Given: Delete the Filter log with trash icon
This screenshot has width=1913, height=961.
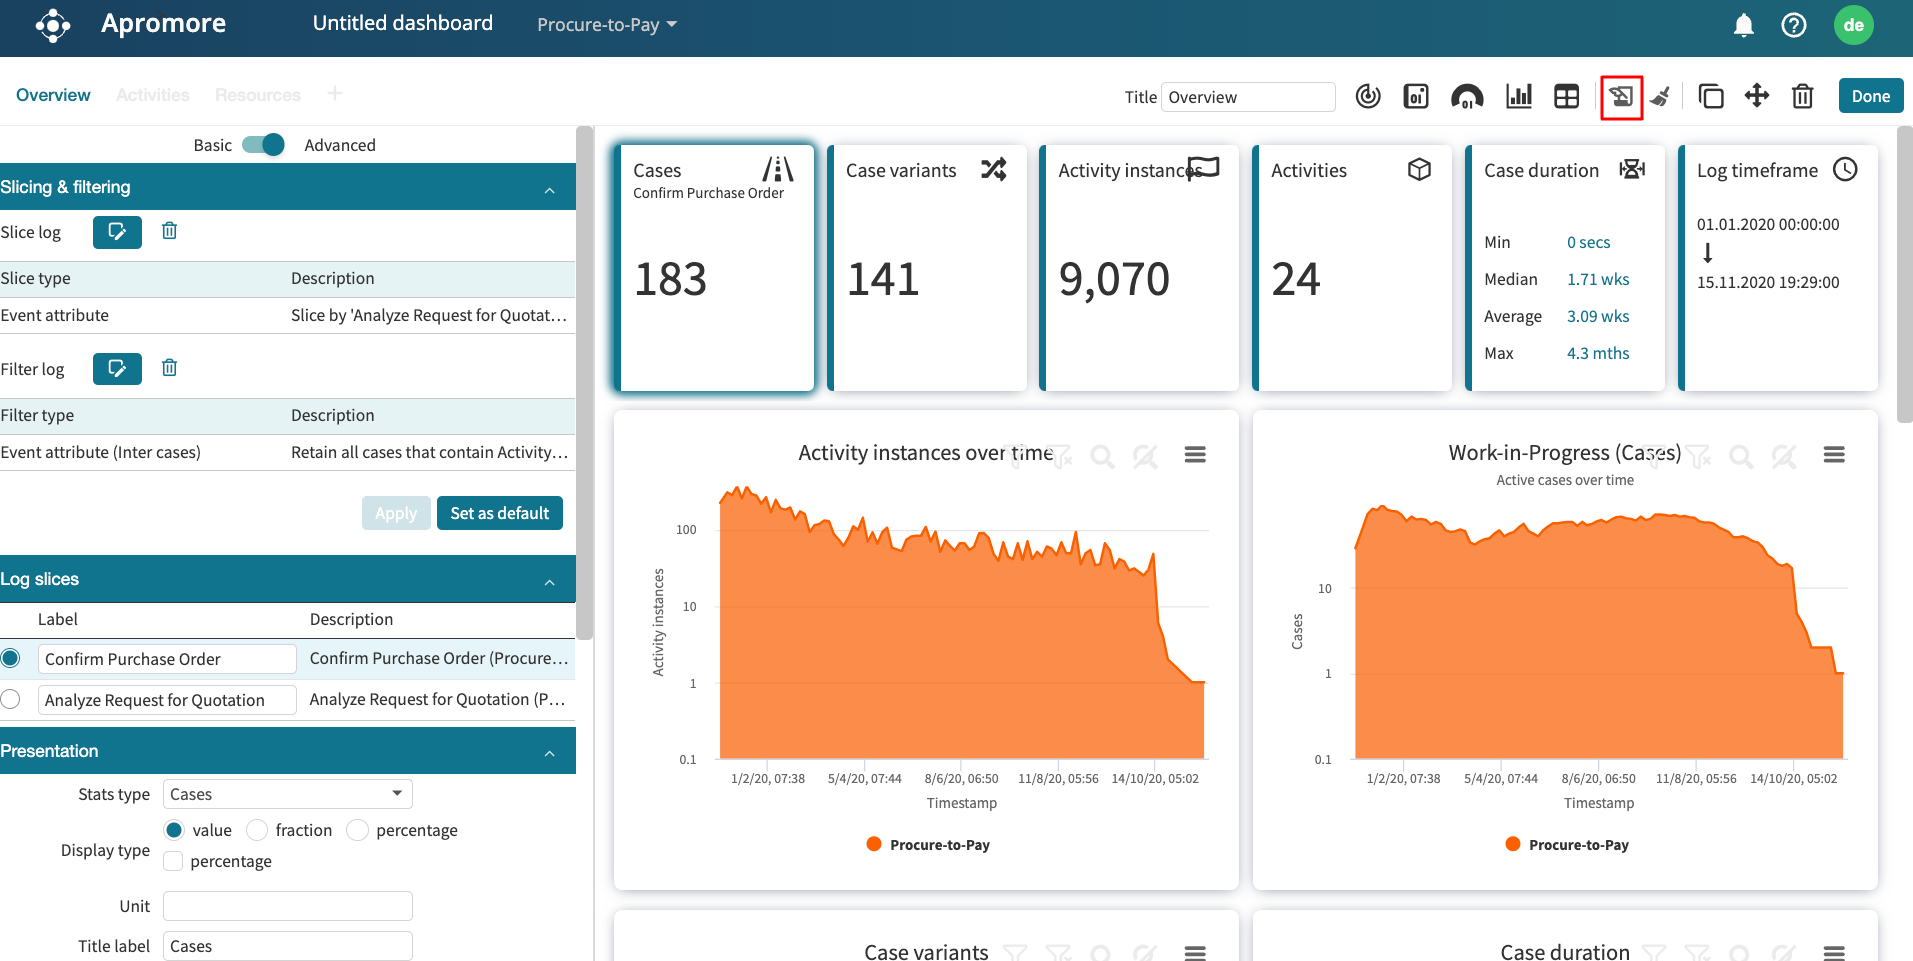Looking at the screenshot, I should coord(170,368).
